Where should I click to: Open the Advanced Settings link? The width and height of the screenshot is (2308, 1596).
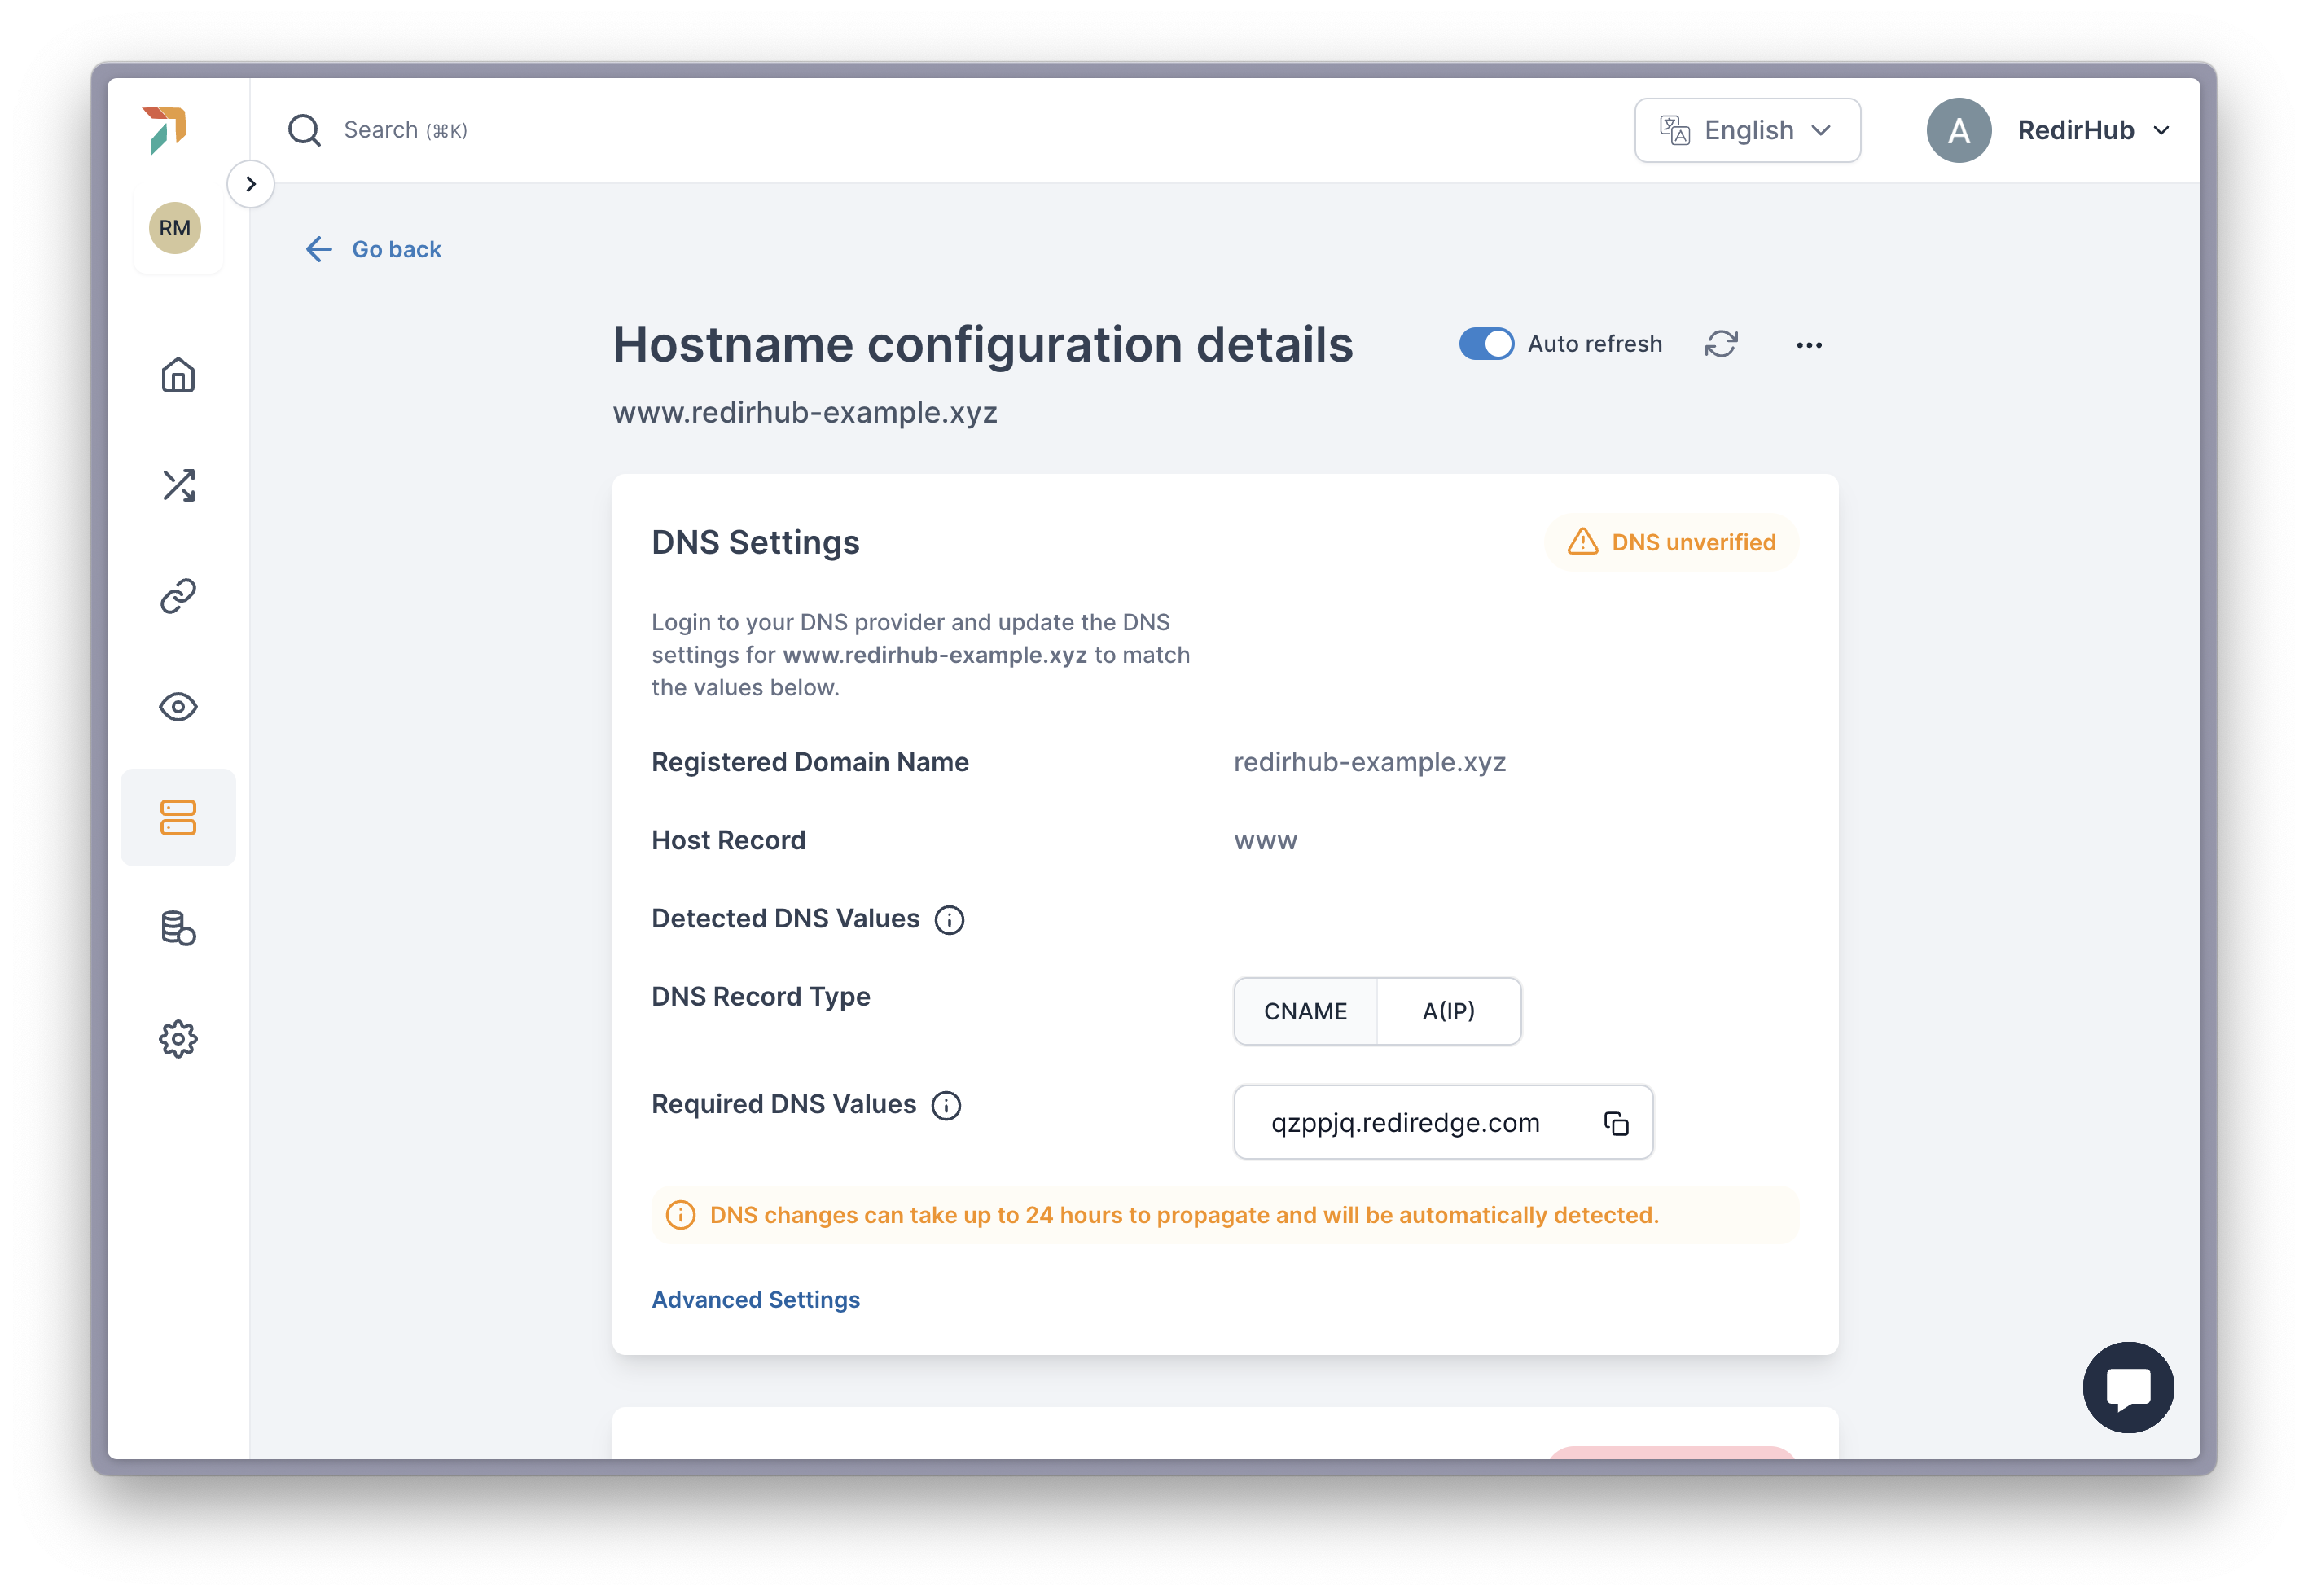pyautogui.click(x=756, y=1299)
